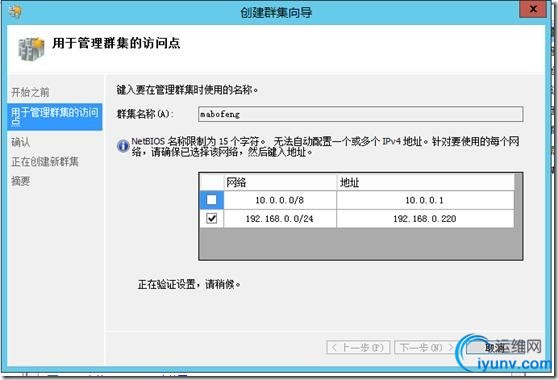Click the blue information icon
This screenshot has width=558, height=380.
(123, 146)
